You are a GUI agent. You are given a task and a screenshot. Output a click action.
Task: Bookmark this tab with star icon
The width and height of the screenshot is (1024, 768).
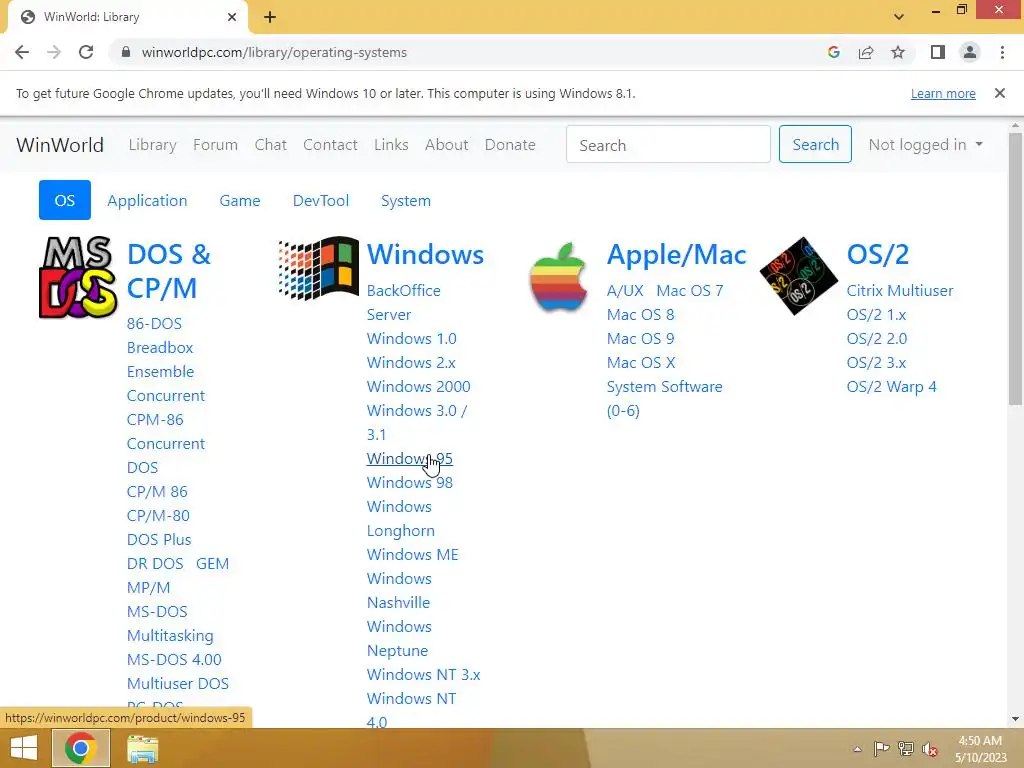(898, 52)
